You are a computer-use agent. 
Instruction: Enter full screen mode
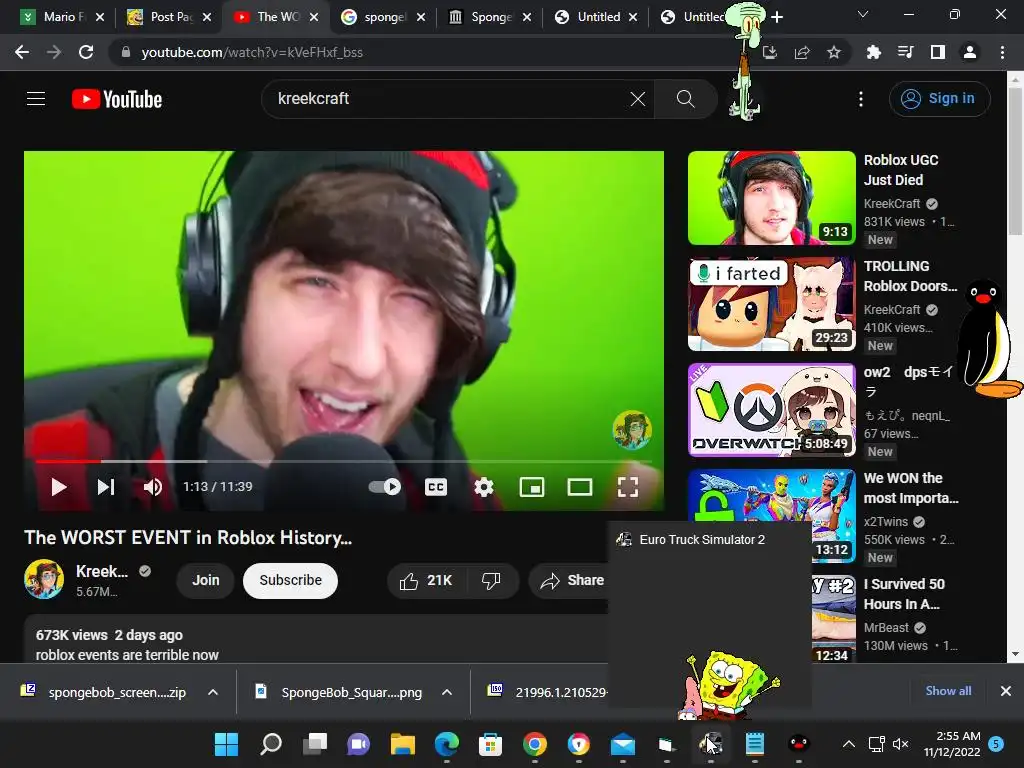pyautogui.click(x=628, y=487)
